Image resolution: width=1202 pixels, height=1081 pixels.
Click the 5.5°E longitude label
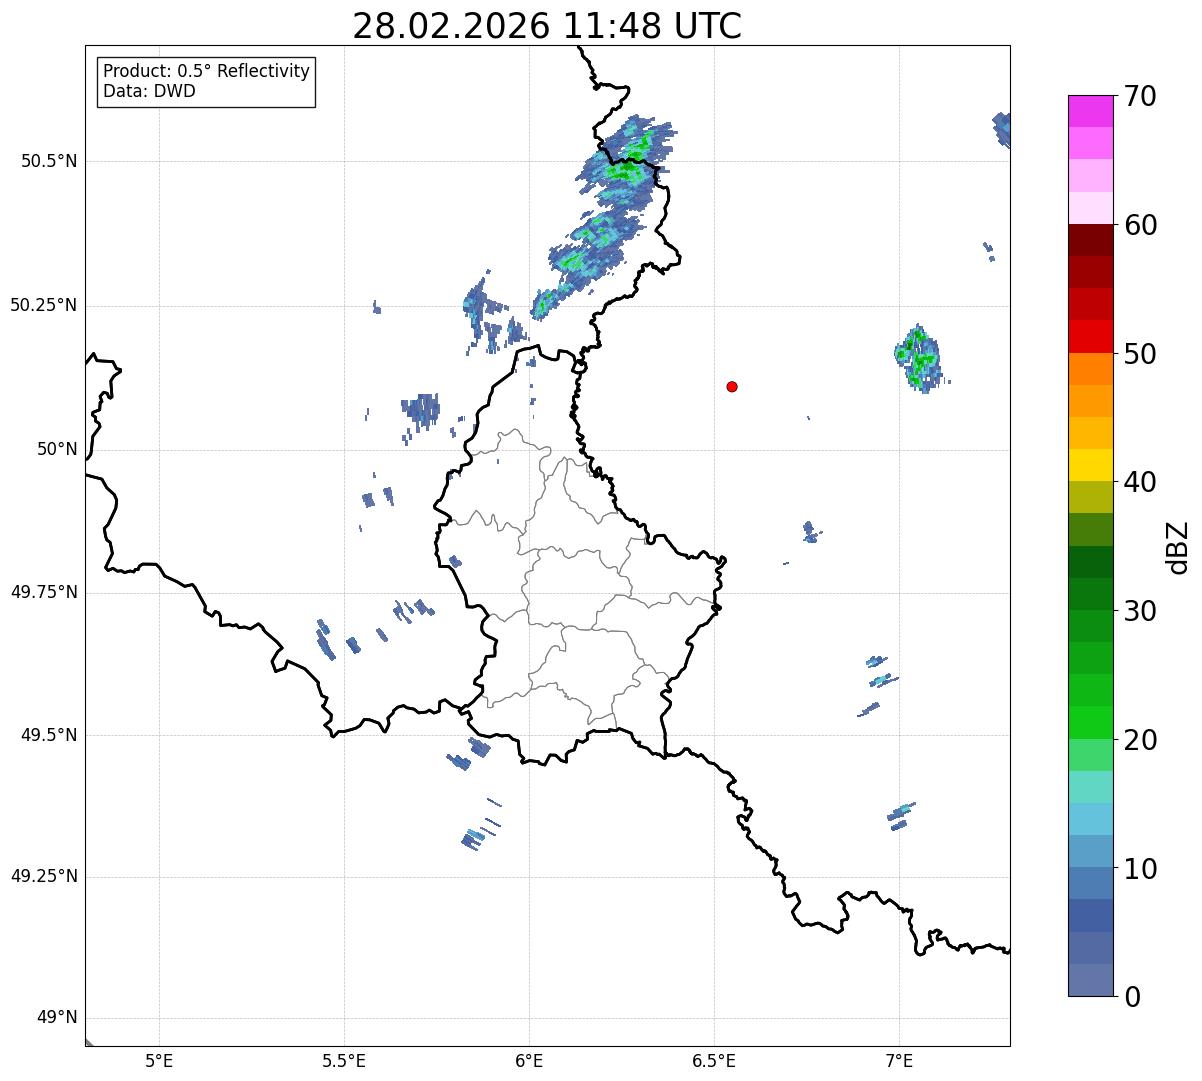tap(344, 1060)
